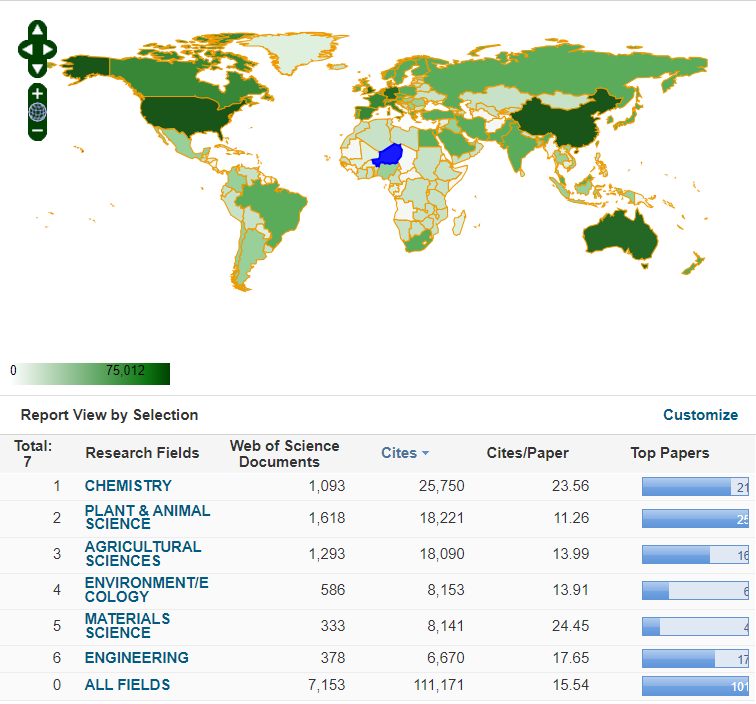Sort by Web of Science Documents header
The width and height of the screenshot is (756, 704).
(284, 454)
